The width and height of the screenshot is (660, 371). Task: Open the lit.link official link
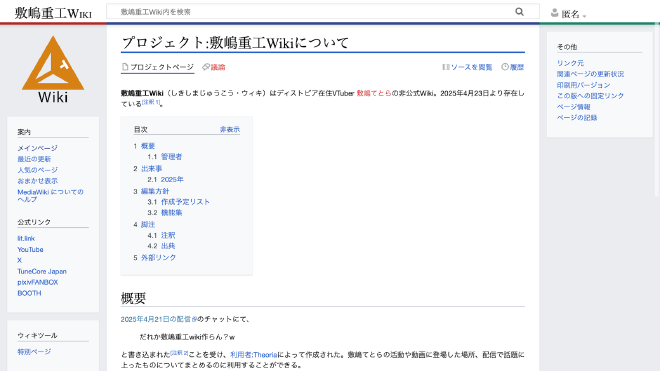pyautogui.click(x=26, y=238)
